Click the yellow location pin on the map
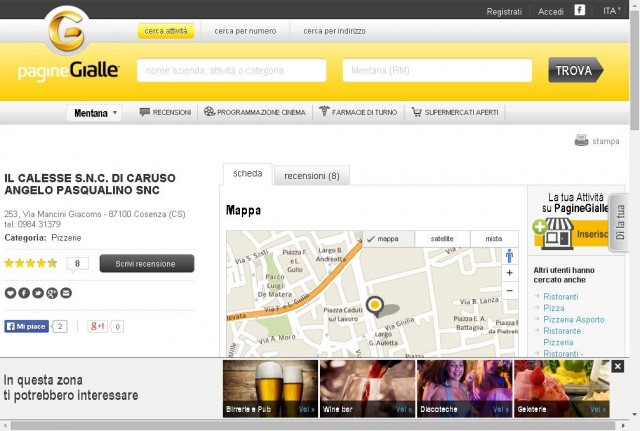The width and height of the screenshot is (640, 431). point(374,306)
